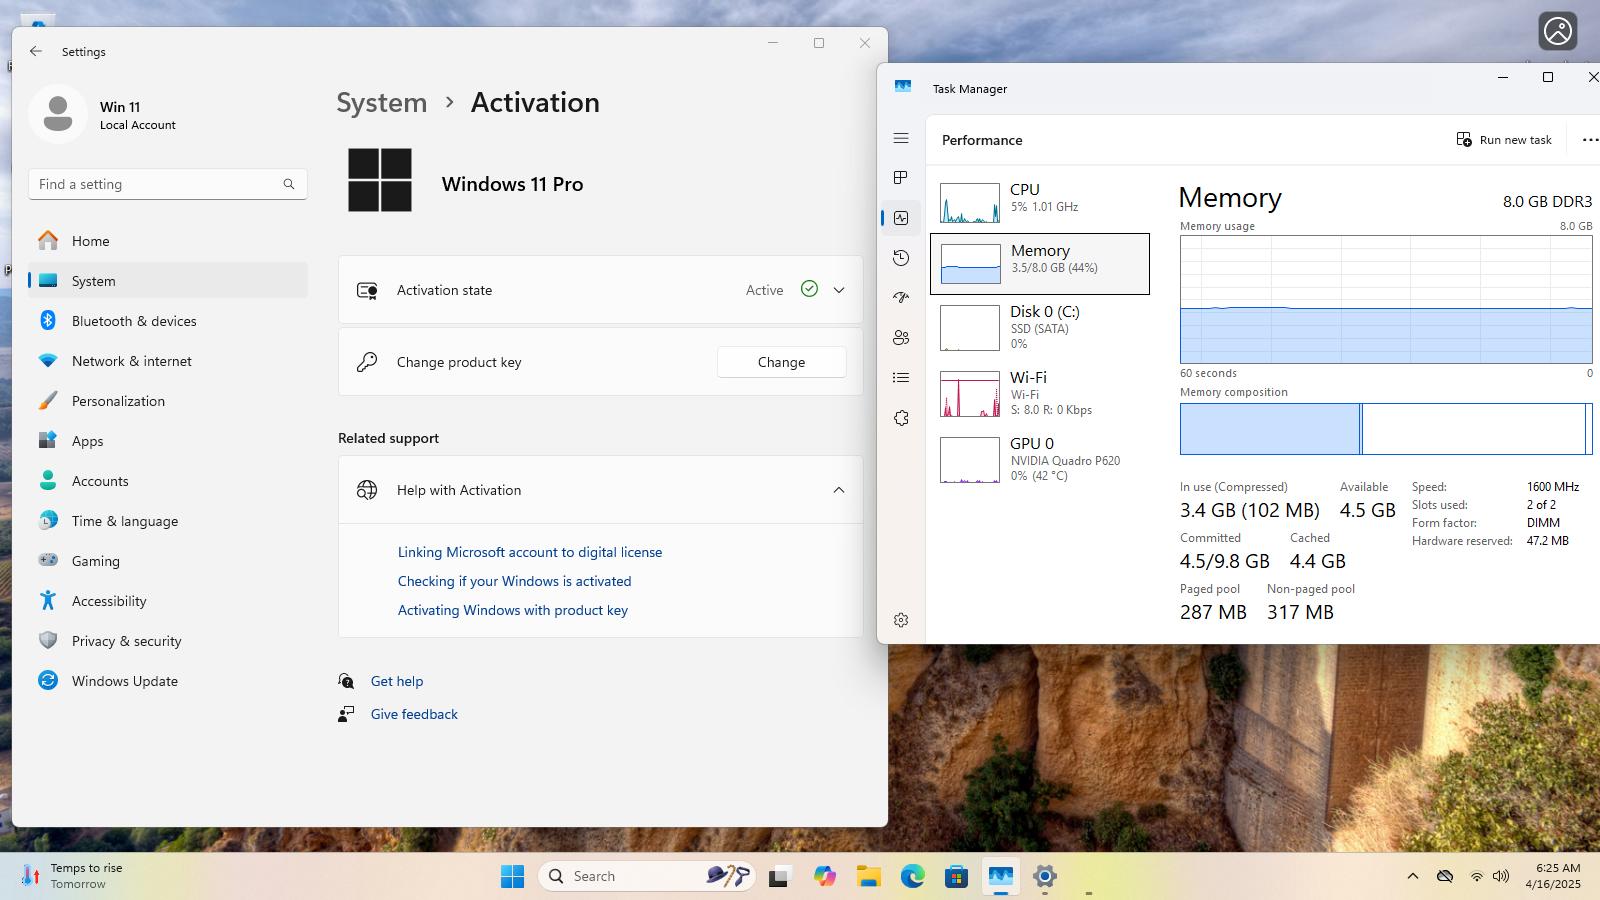Click the System breadcrumb link

click(381, 102)
